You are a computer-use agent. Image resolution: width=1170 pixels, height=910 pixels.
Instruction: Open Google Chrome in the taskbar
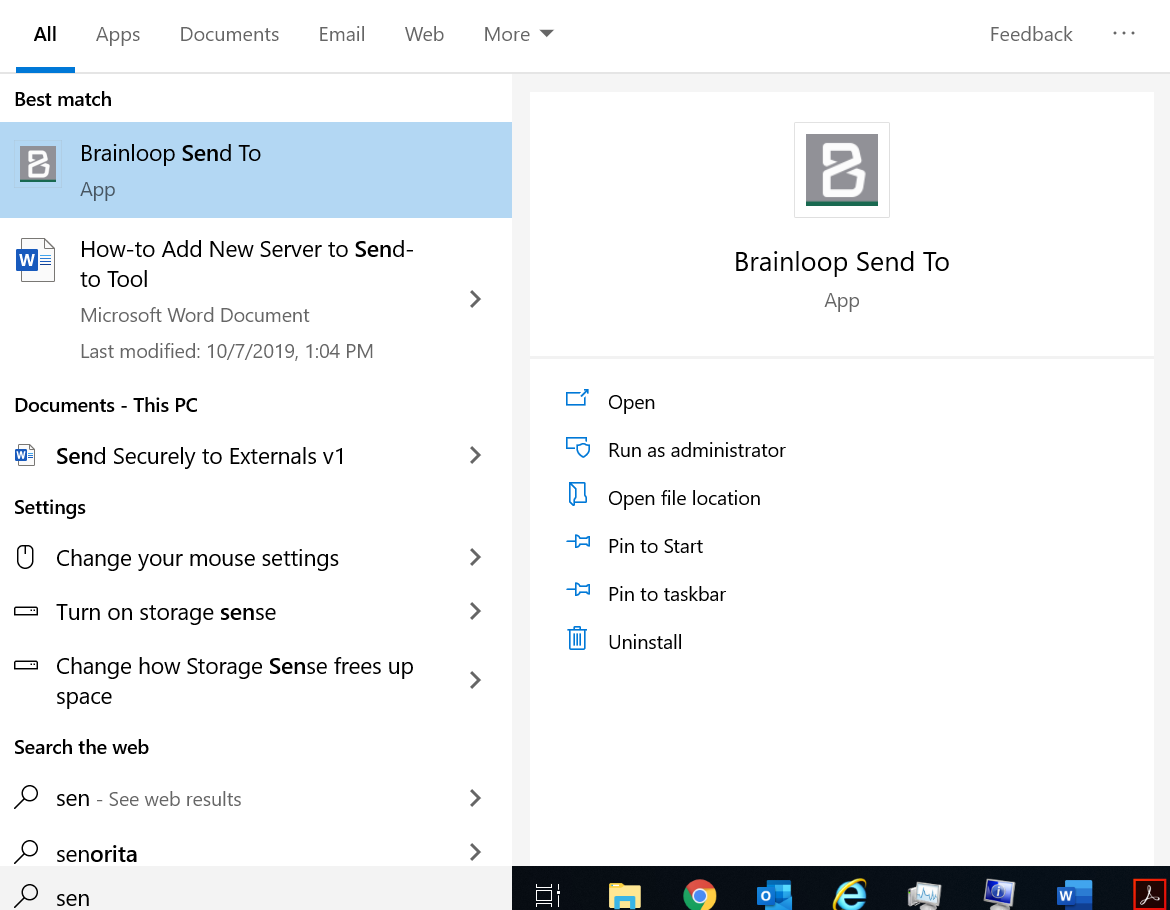click(x=699, y=894)
